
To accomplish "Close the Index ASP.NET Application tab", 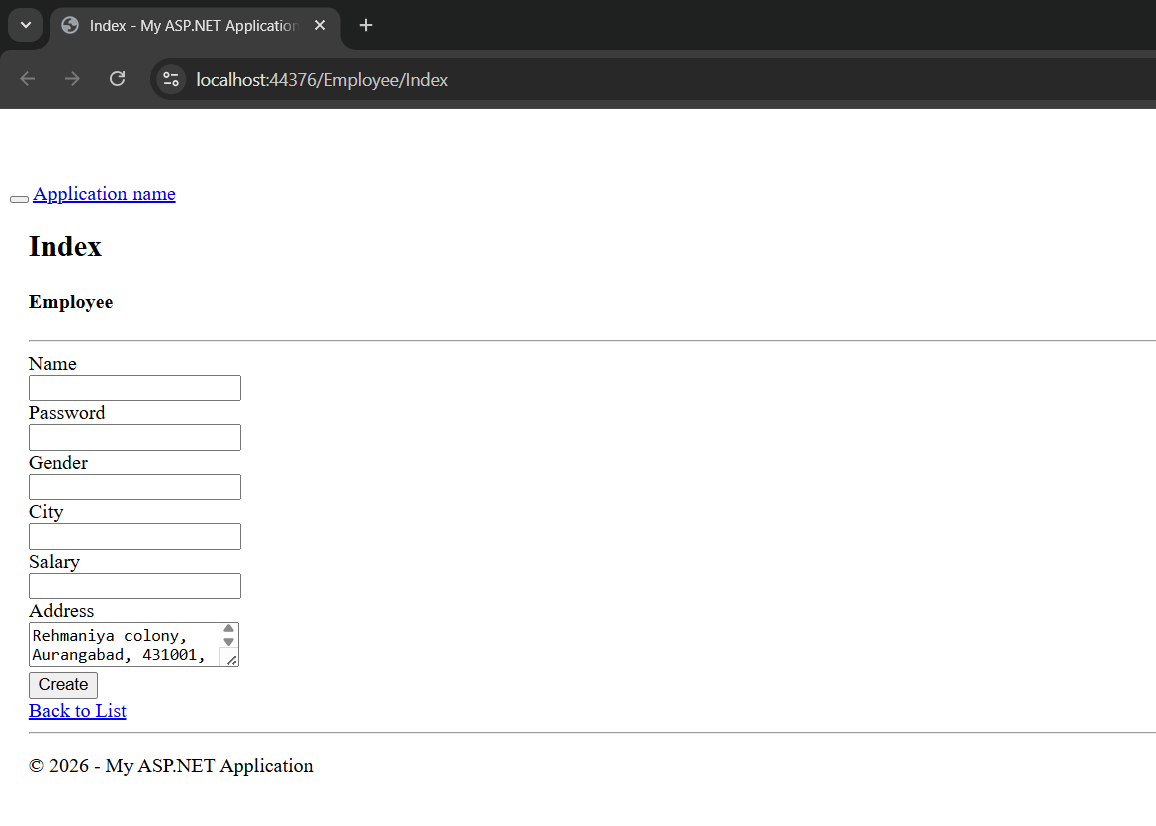I will (320, 25).
